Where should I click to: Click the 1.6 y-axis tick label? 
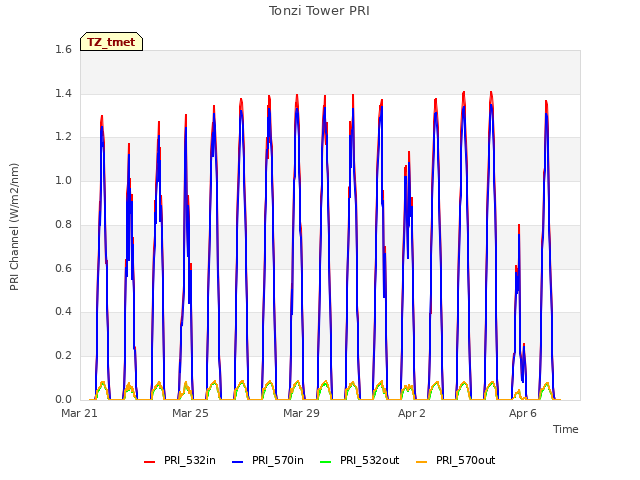pos(63,49)
